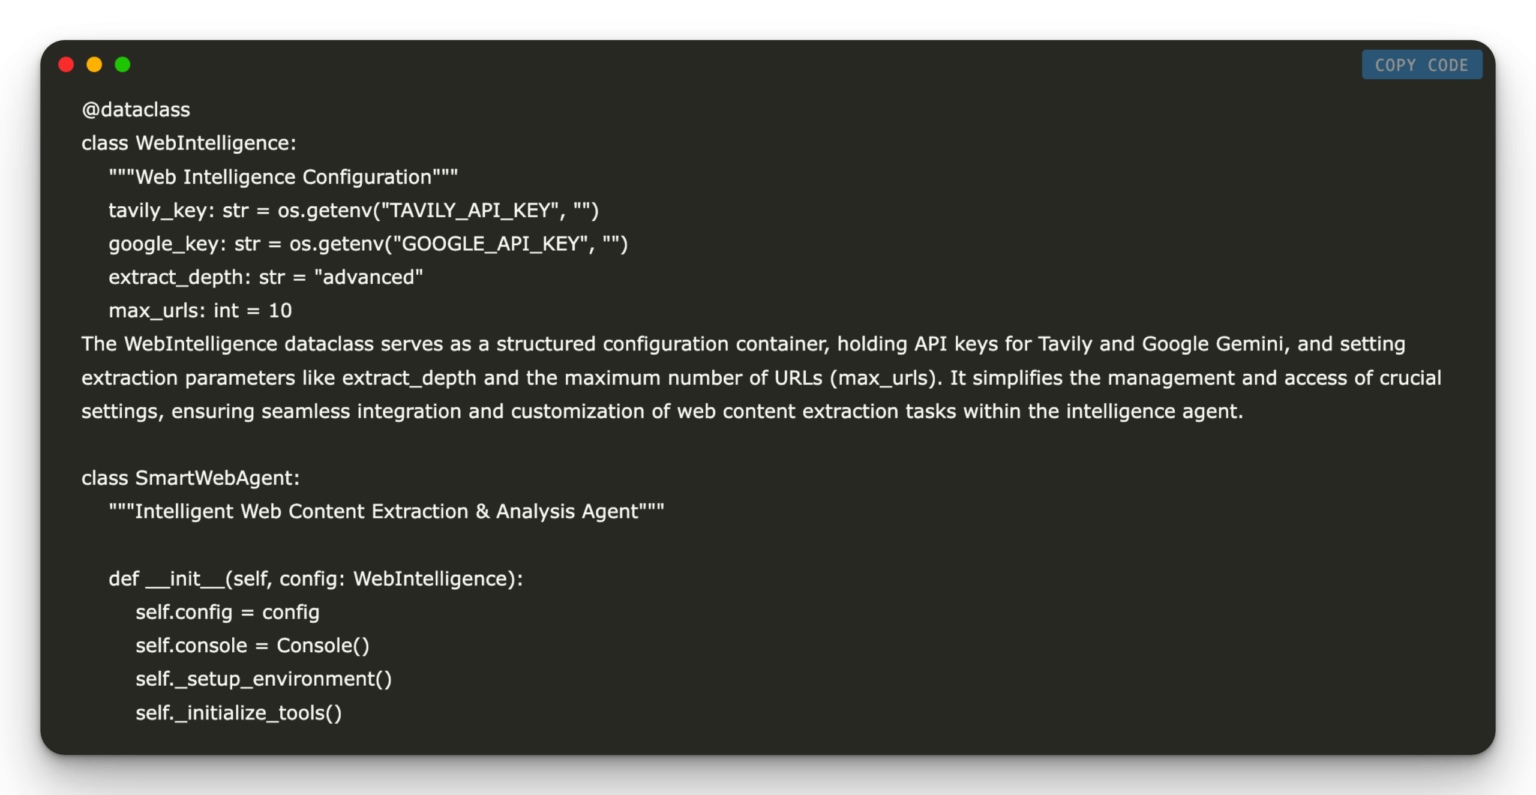Click the red close traffic light
The height and width of the screenshot is (795, 1536).
point(65,64)
